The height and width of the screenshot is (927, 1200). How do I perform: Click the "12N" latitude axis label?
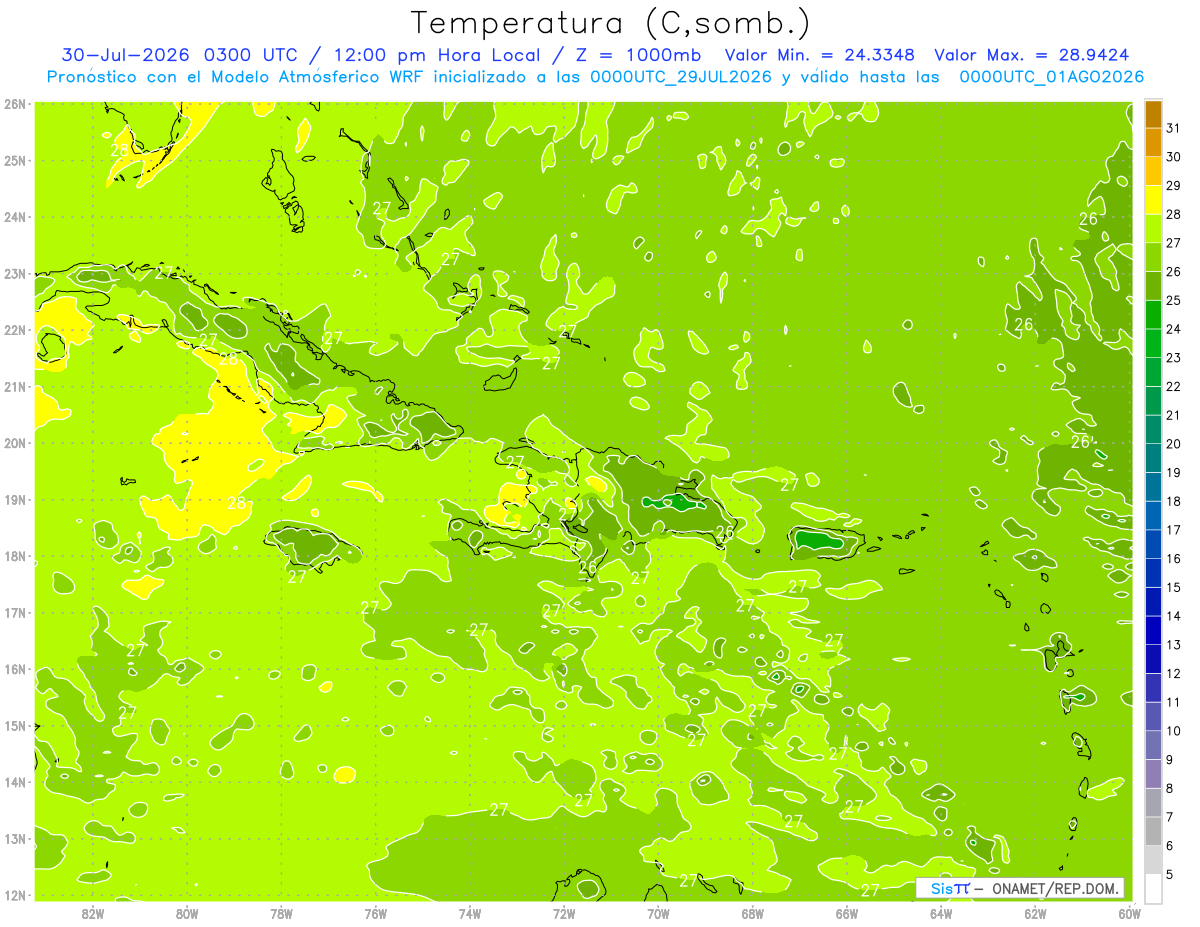pyautogui.click(x=14, y=895)
